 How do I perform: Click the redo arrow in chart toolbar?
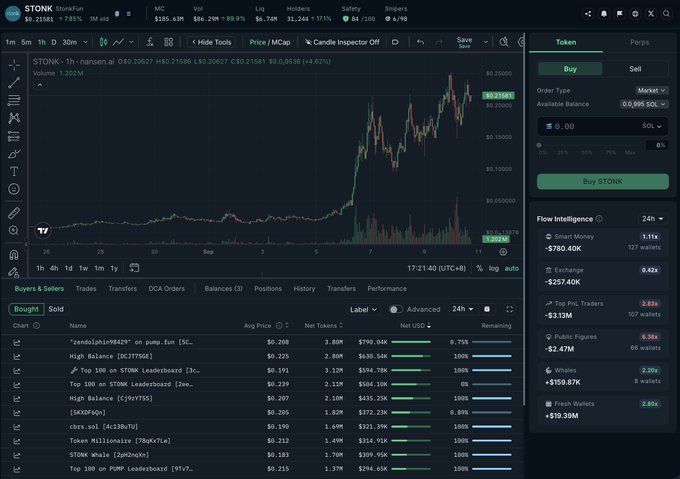coord(439,42)
